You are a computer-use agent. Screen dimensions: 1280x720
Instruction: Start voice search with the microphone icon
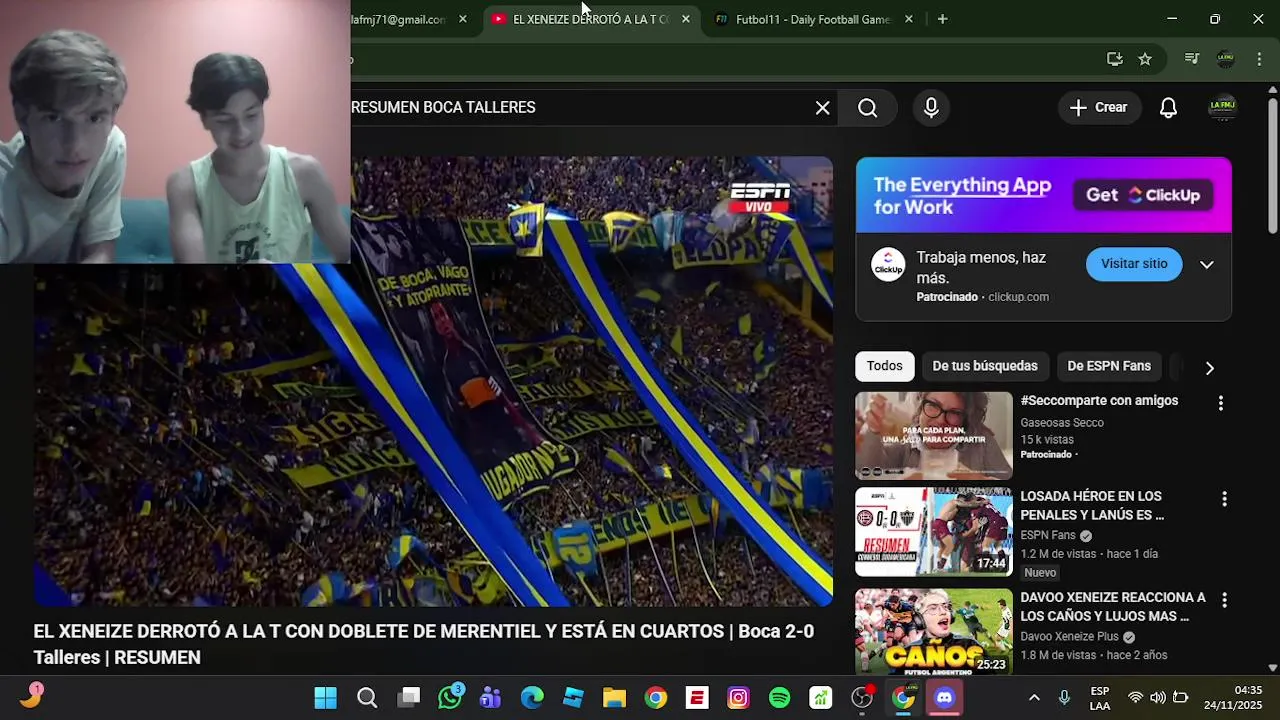(x=931, y=108)
